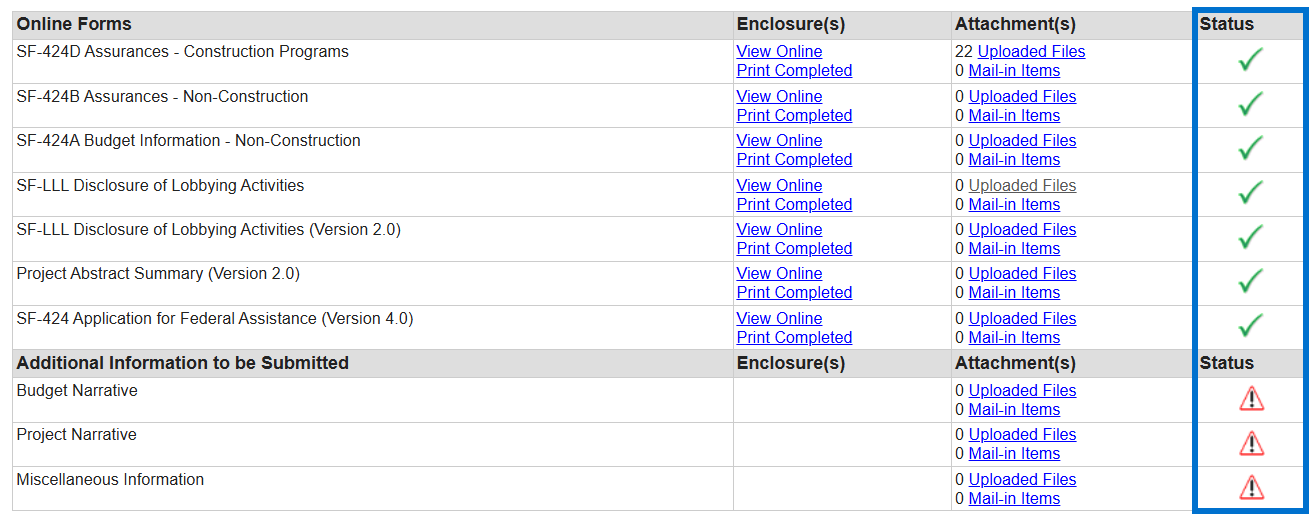Image resolution: width=1316 pixels, height=518 pixels.
Task: Click the Project Narrative warning triangle icon
Action: coord(1251,444)
